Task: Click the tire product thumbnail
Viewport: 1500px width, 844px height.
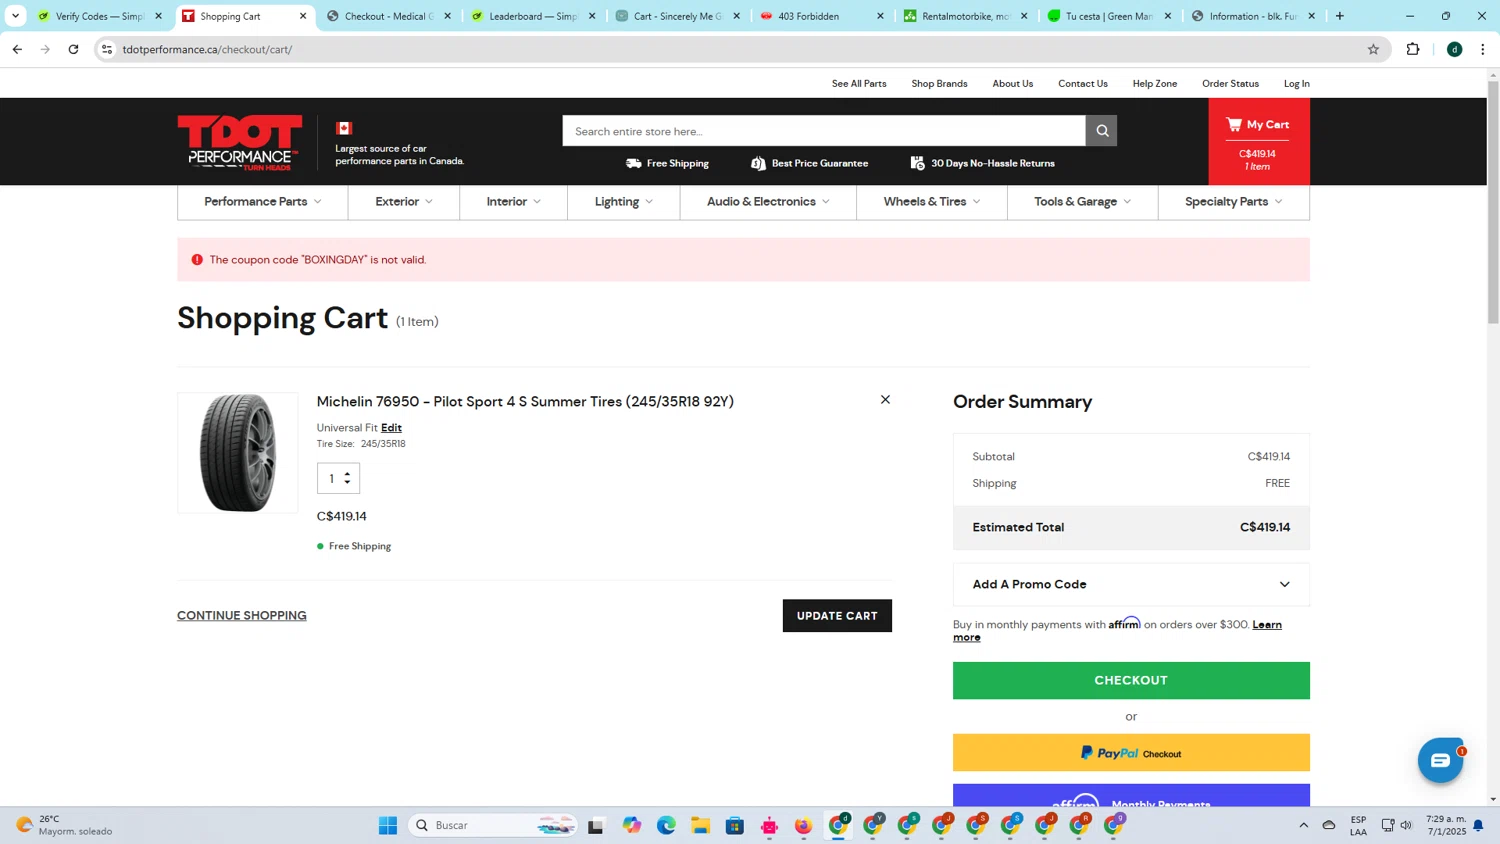Action: (x=238, y=453)
